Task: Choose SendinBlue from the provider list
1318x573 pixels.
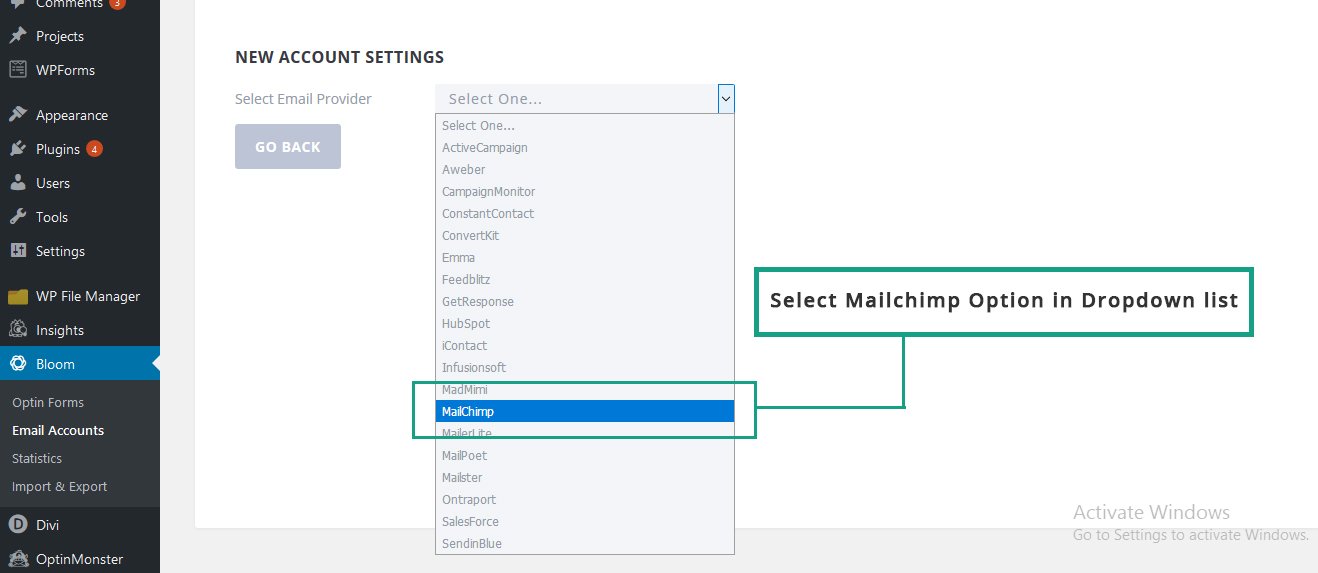Action: (x=585, y=543)
